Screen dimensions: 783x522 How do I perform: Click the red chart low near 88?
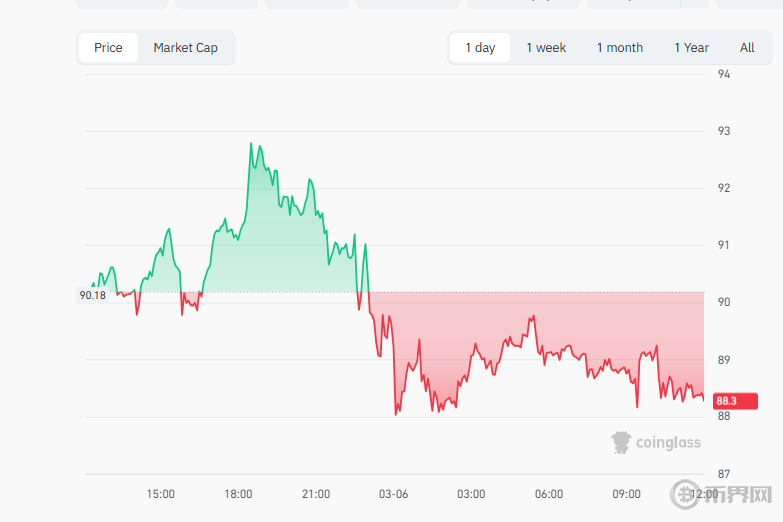(396, 413)
